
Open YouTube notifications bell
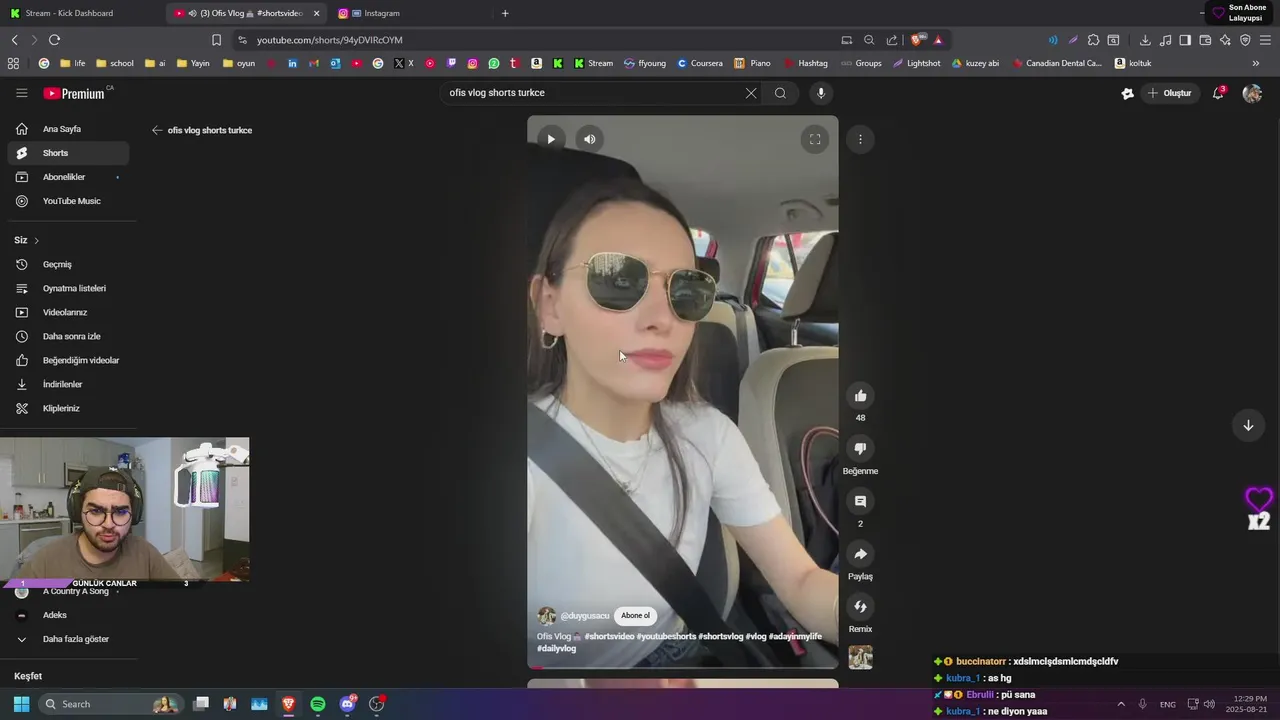(1219, 93)
